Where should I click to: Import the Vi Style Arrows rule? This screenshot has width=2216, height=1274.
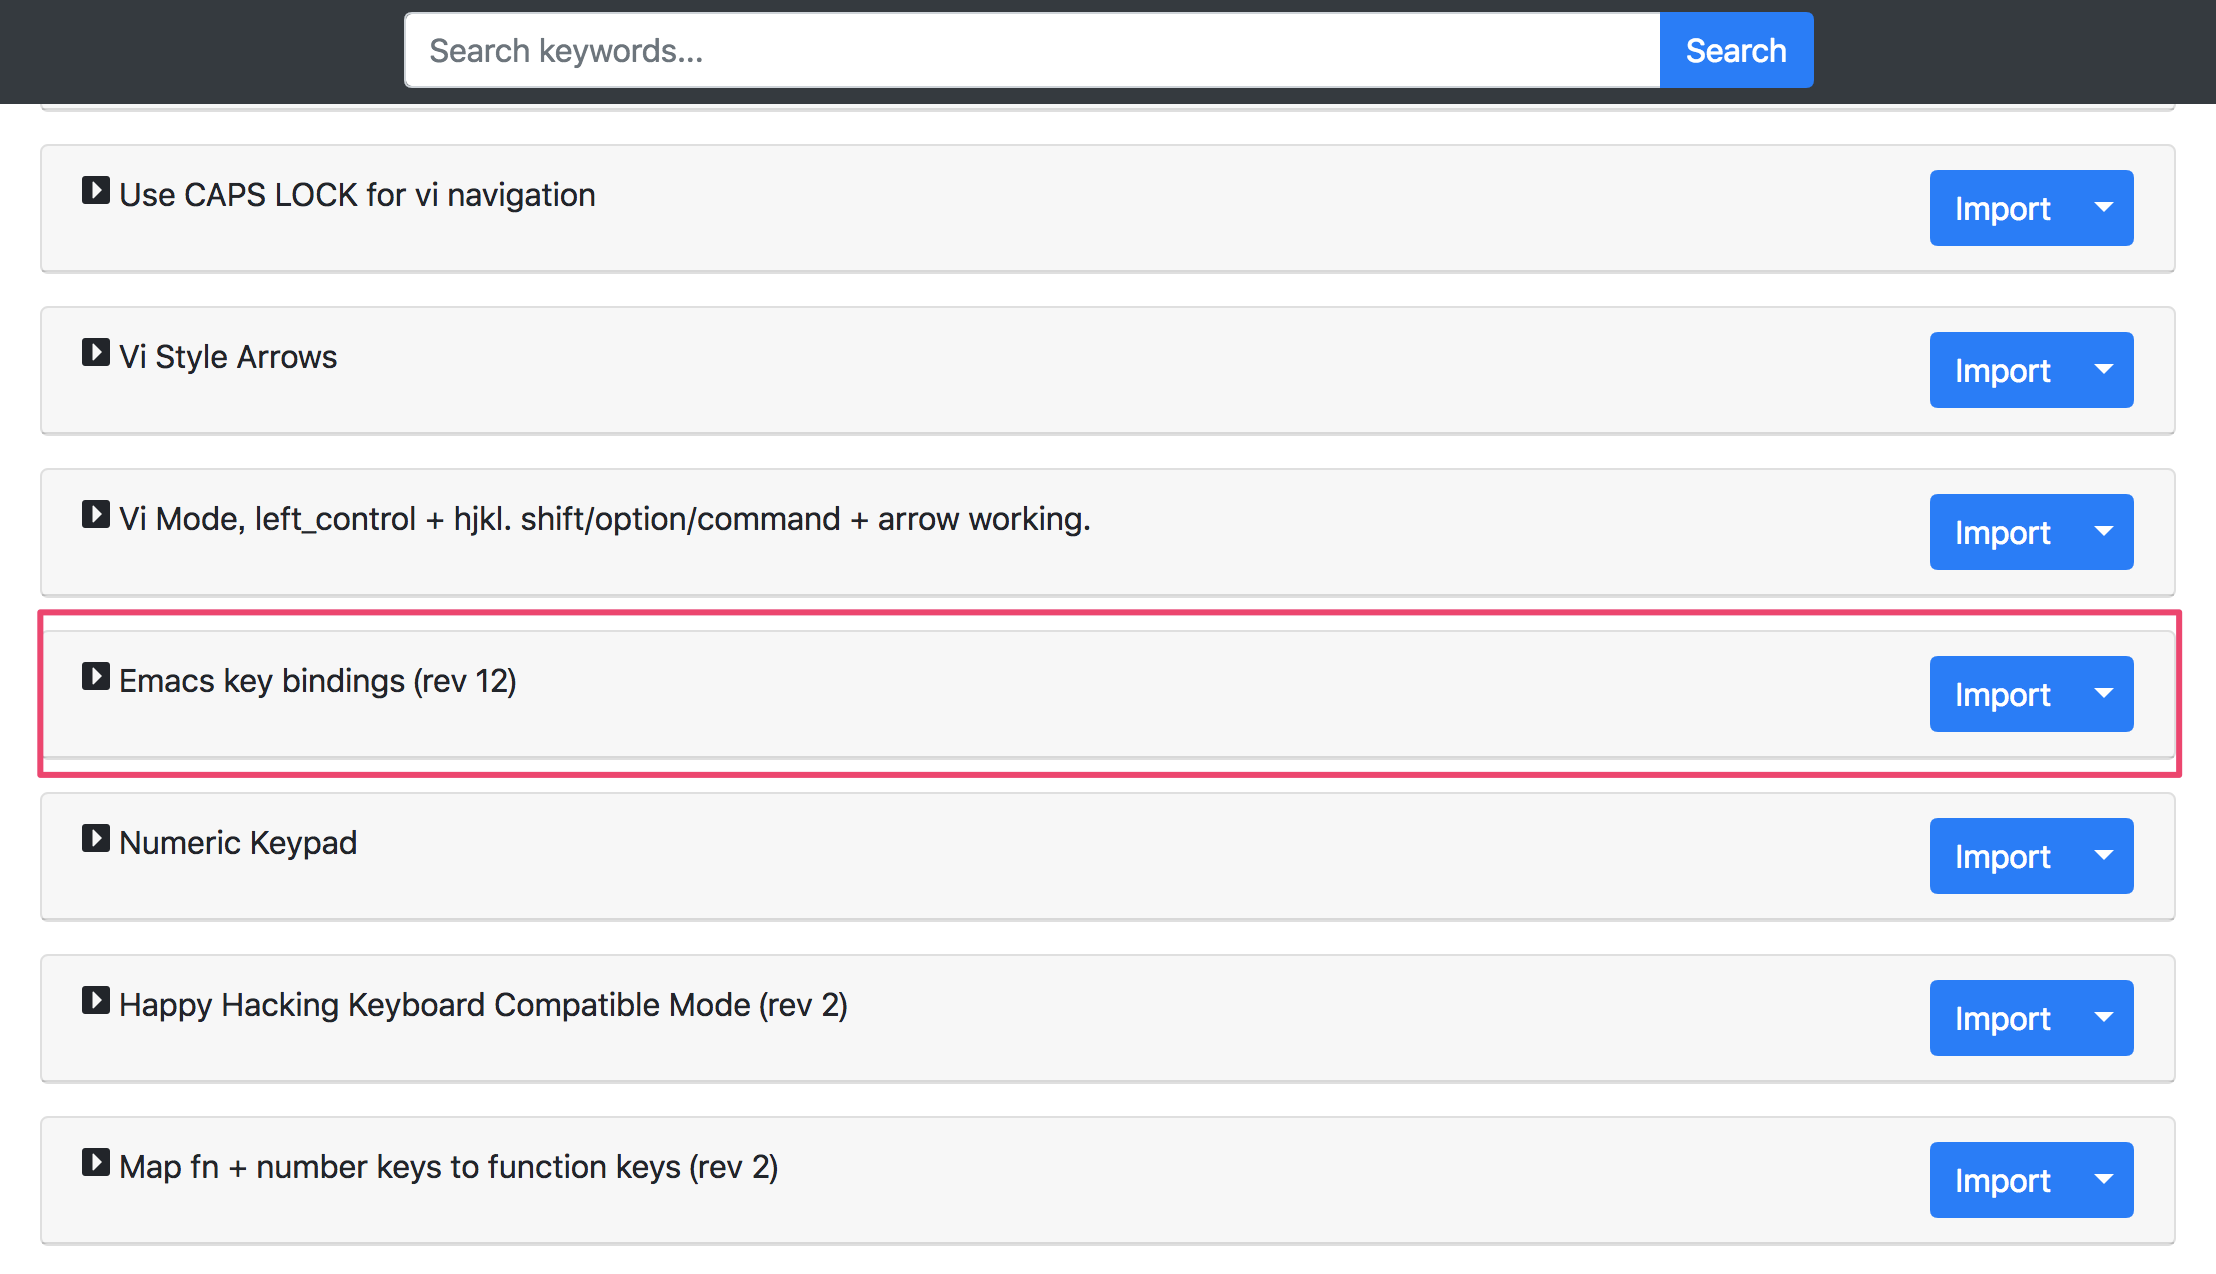pyautogui.click(x=2002, y=370)
